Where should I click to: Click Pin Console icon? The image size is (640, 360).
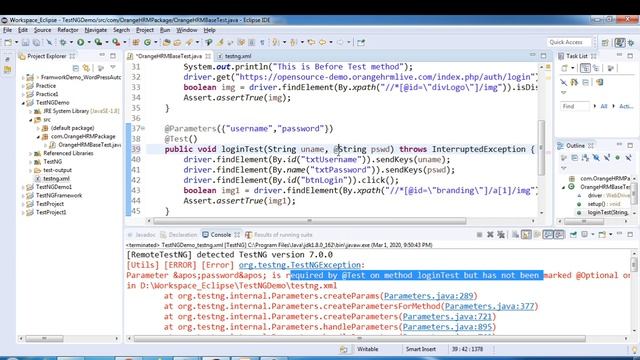tap(573, 235)
